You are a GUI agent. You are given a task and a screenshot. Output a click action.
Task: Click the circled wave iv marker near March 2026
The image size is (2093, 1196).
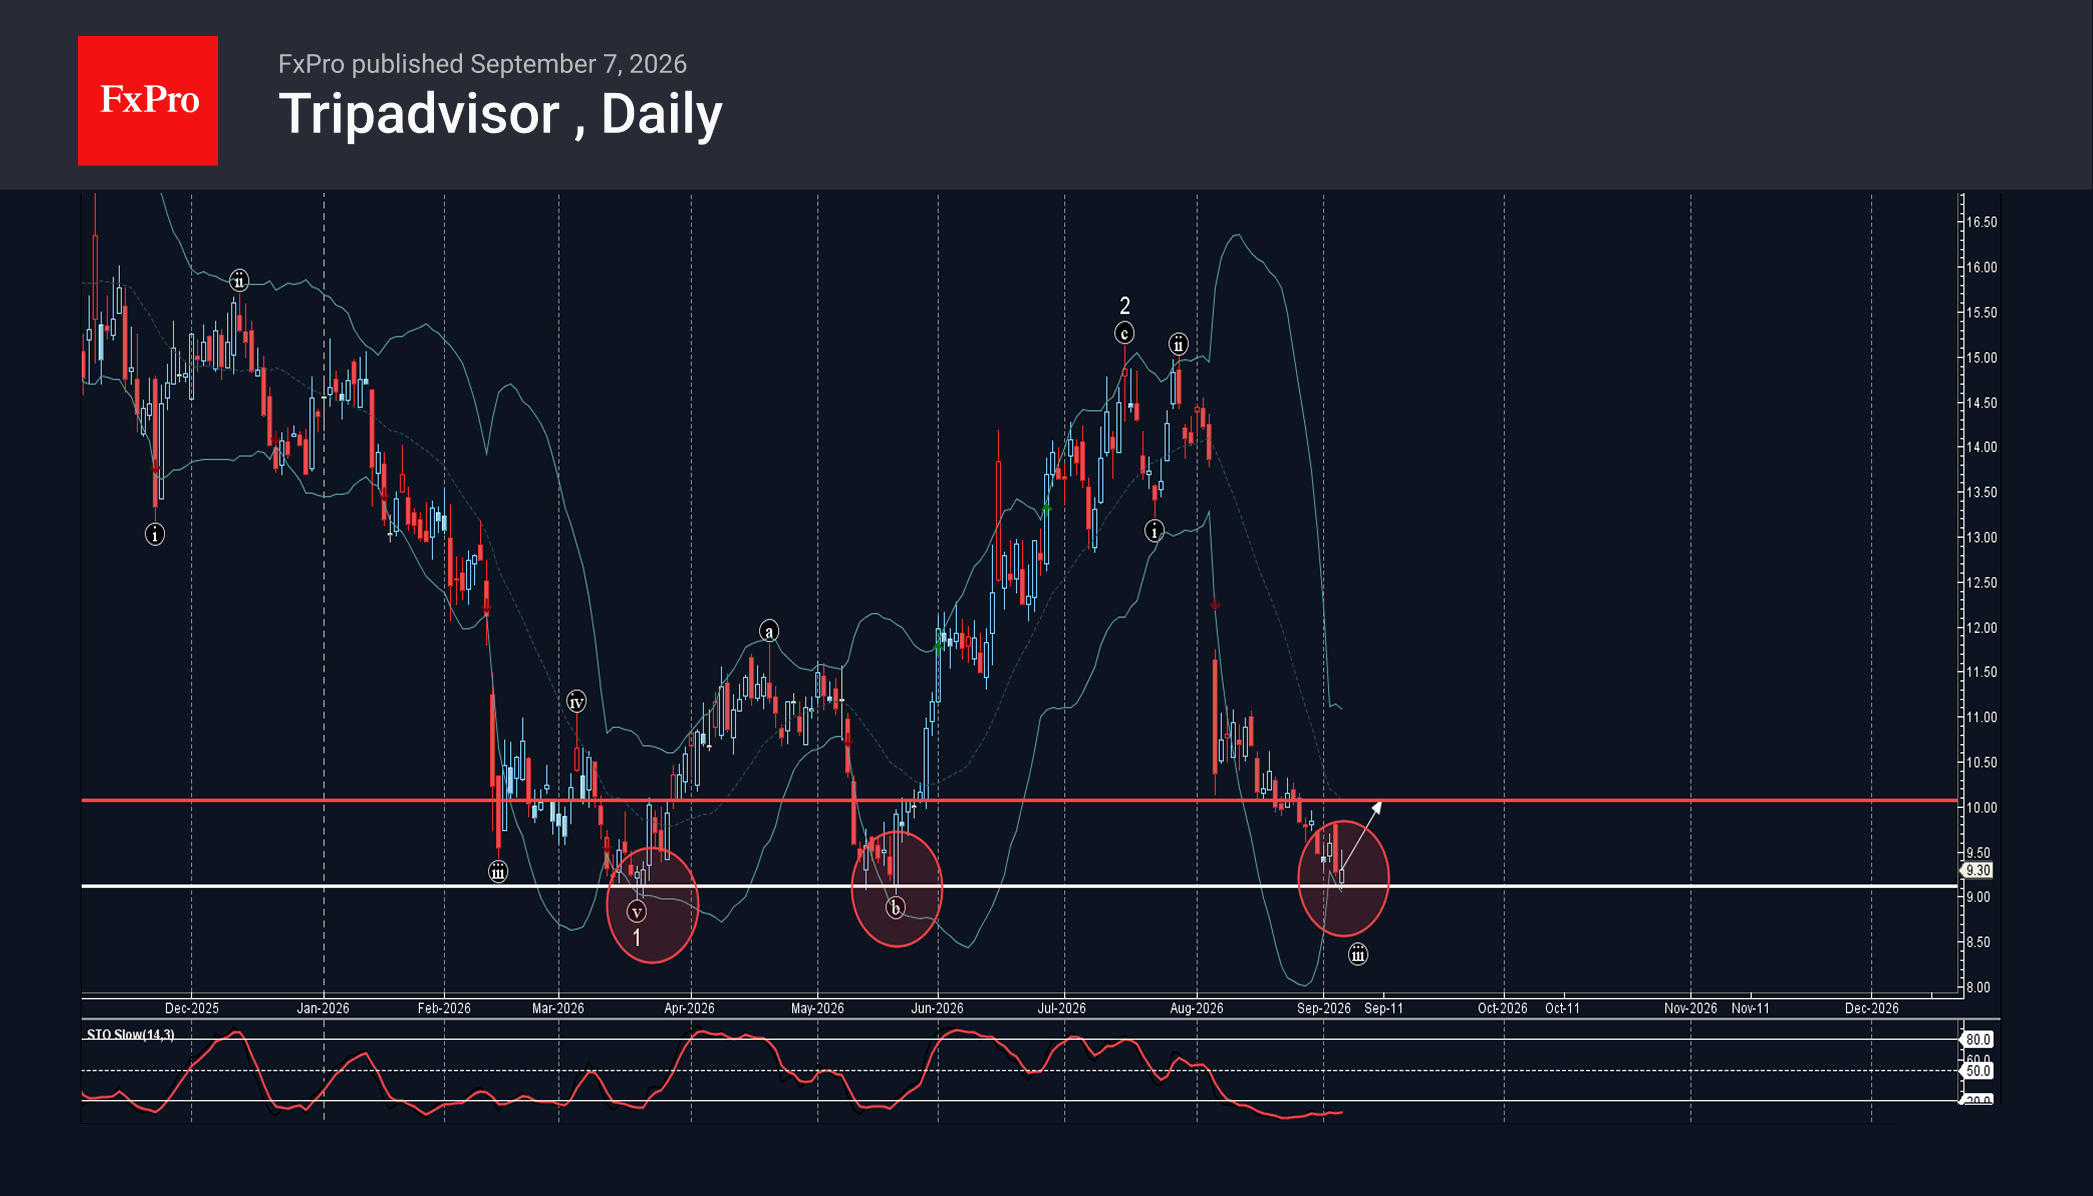pyautogui.click(x=576, y=702)
